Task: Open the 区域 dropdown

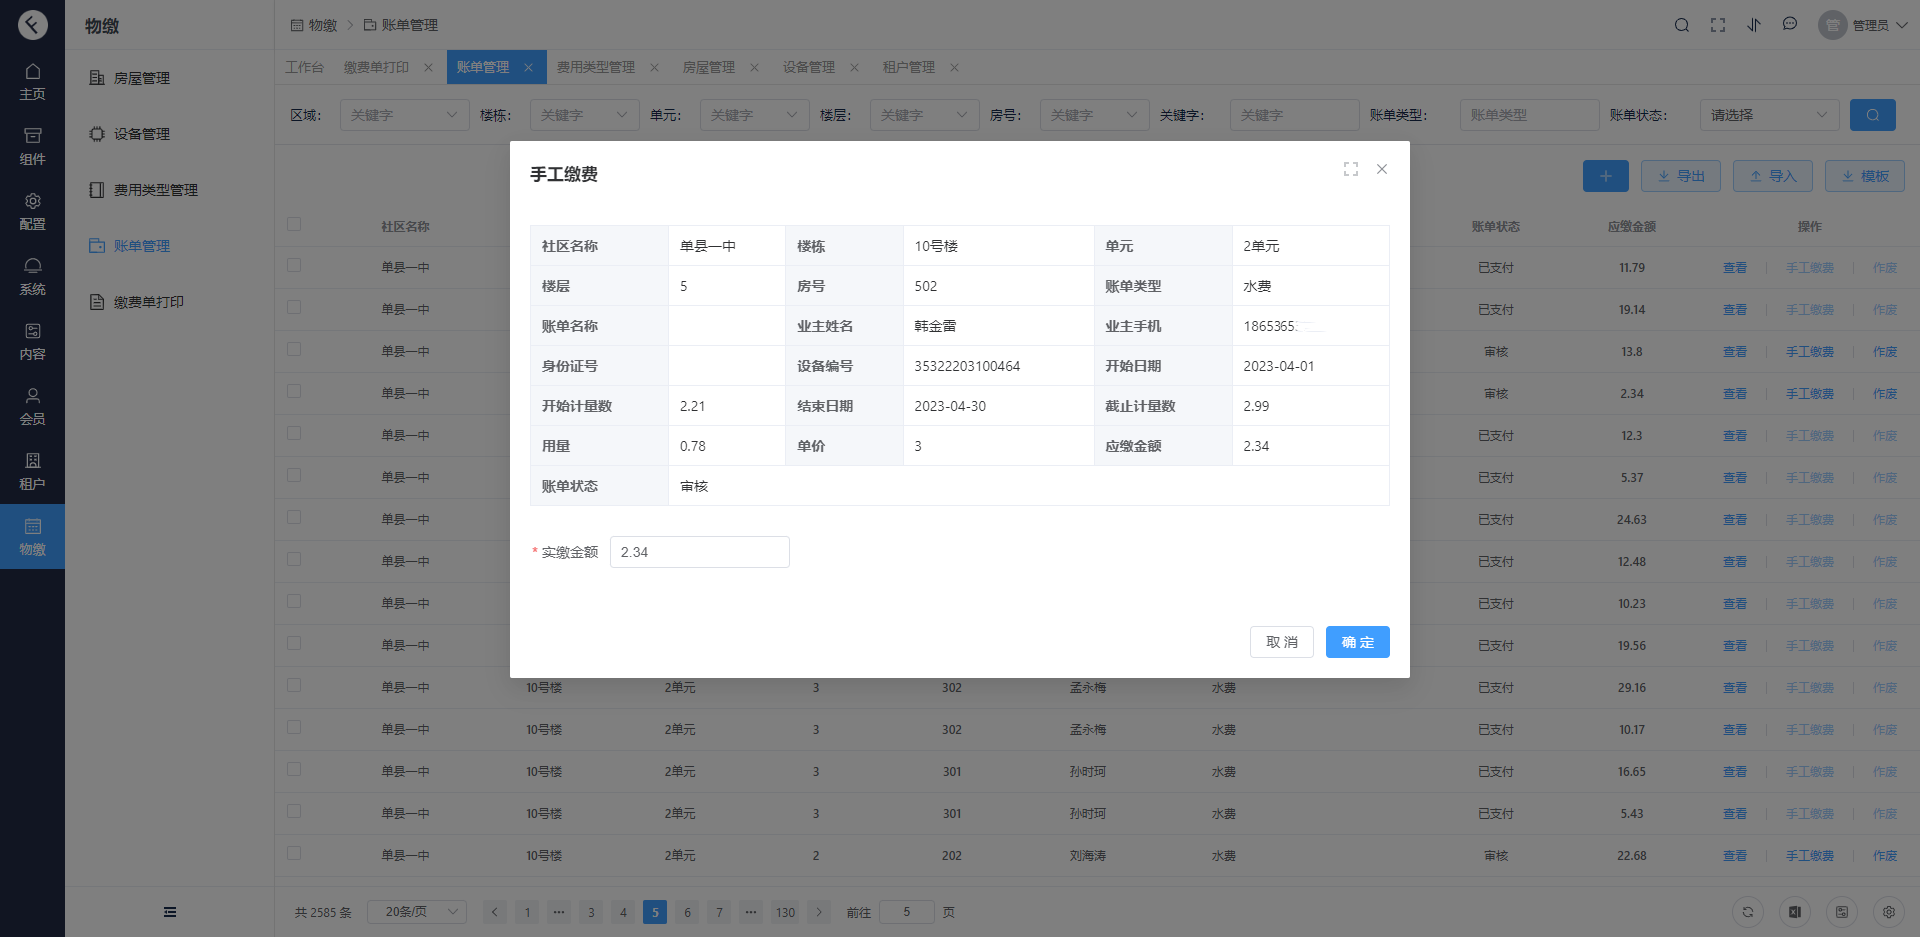Action: (405, 115)
